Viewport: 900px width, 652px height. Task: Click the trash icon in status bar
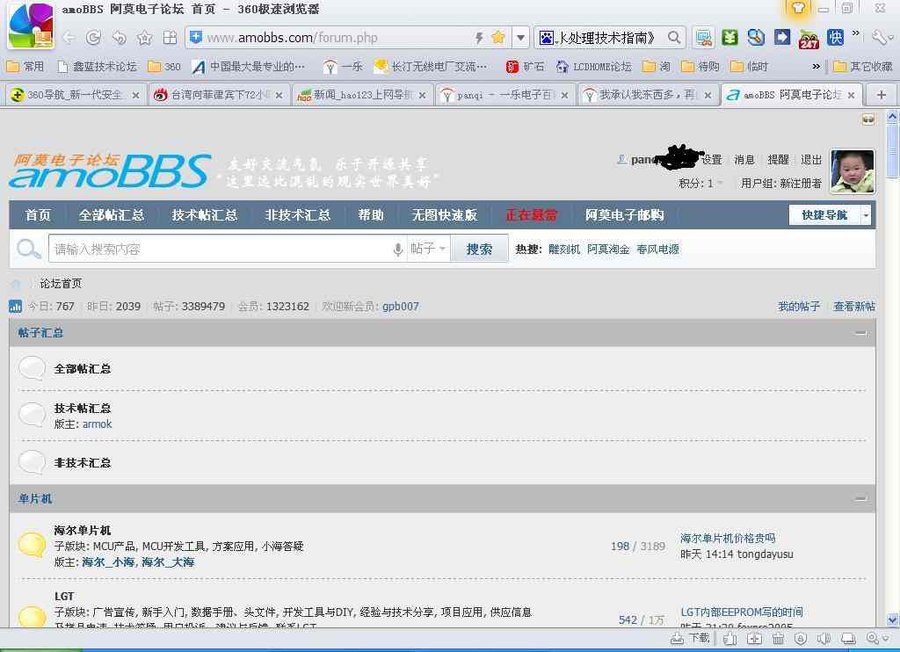pyautogui.click(x=778, y=638)
